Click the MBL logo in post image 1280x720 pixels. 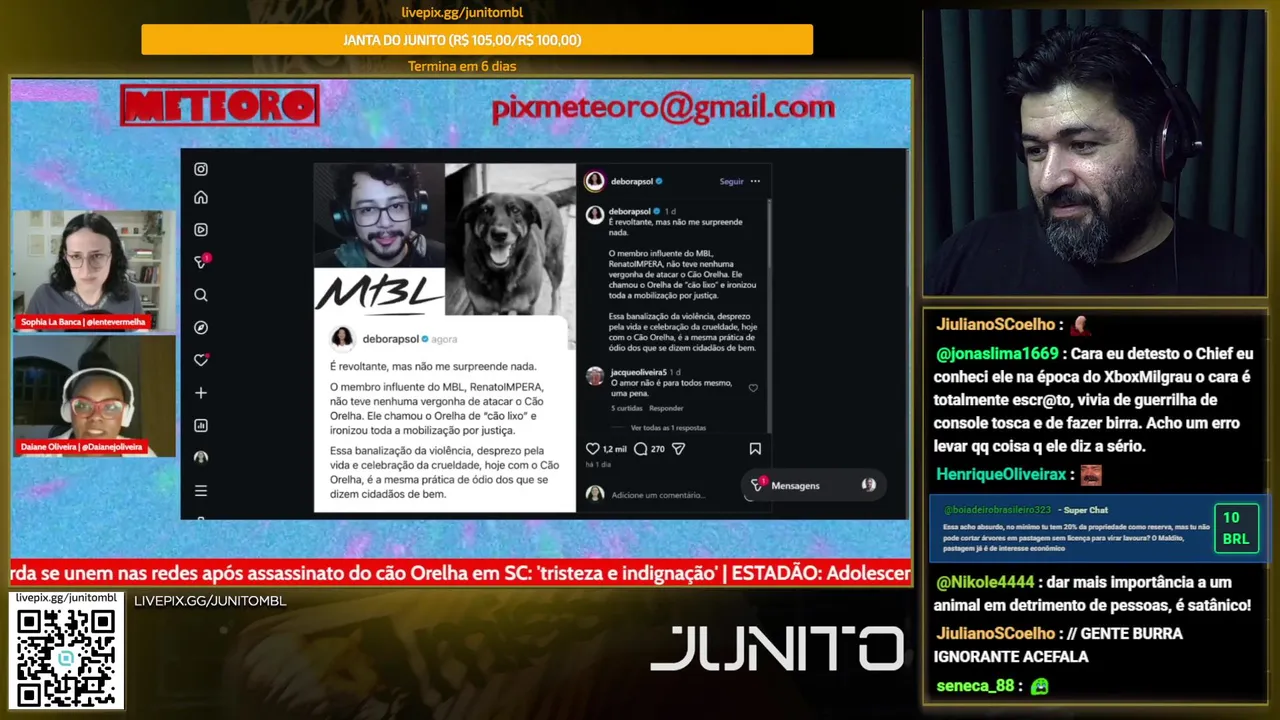click(379, 291)
